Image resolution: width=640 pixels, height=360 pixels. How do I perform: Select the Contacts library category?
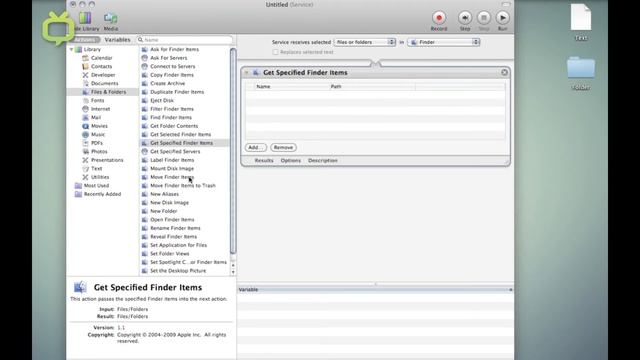[101, 67]
